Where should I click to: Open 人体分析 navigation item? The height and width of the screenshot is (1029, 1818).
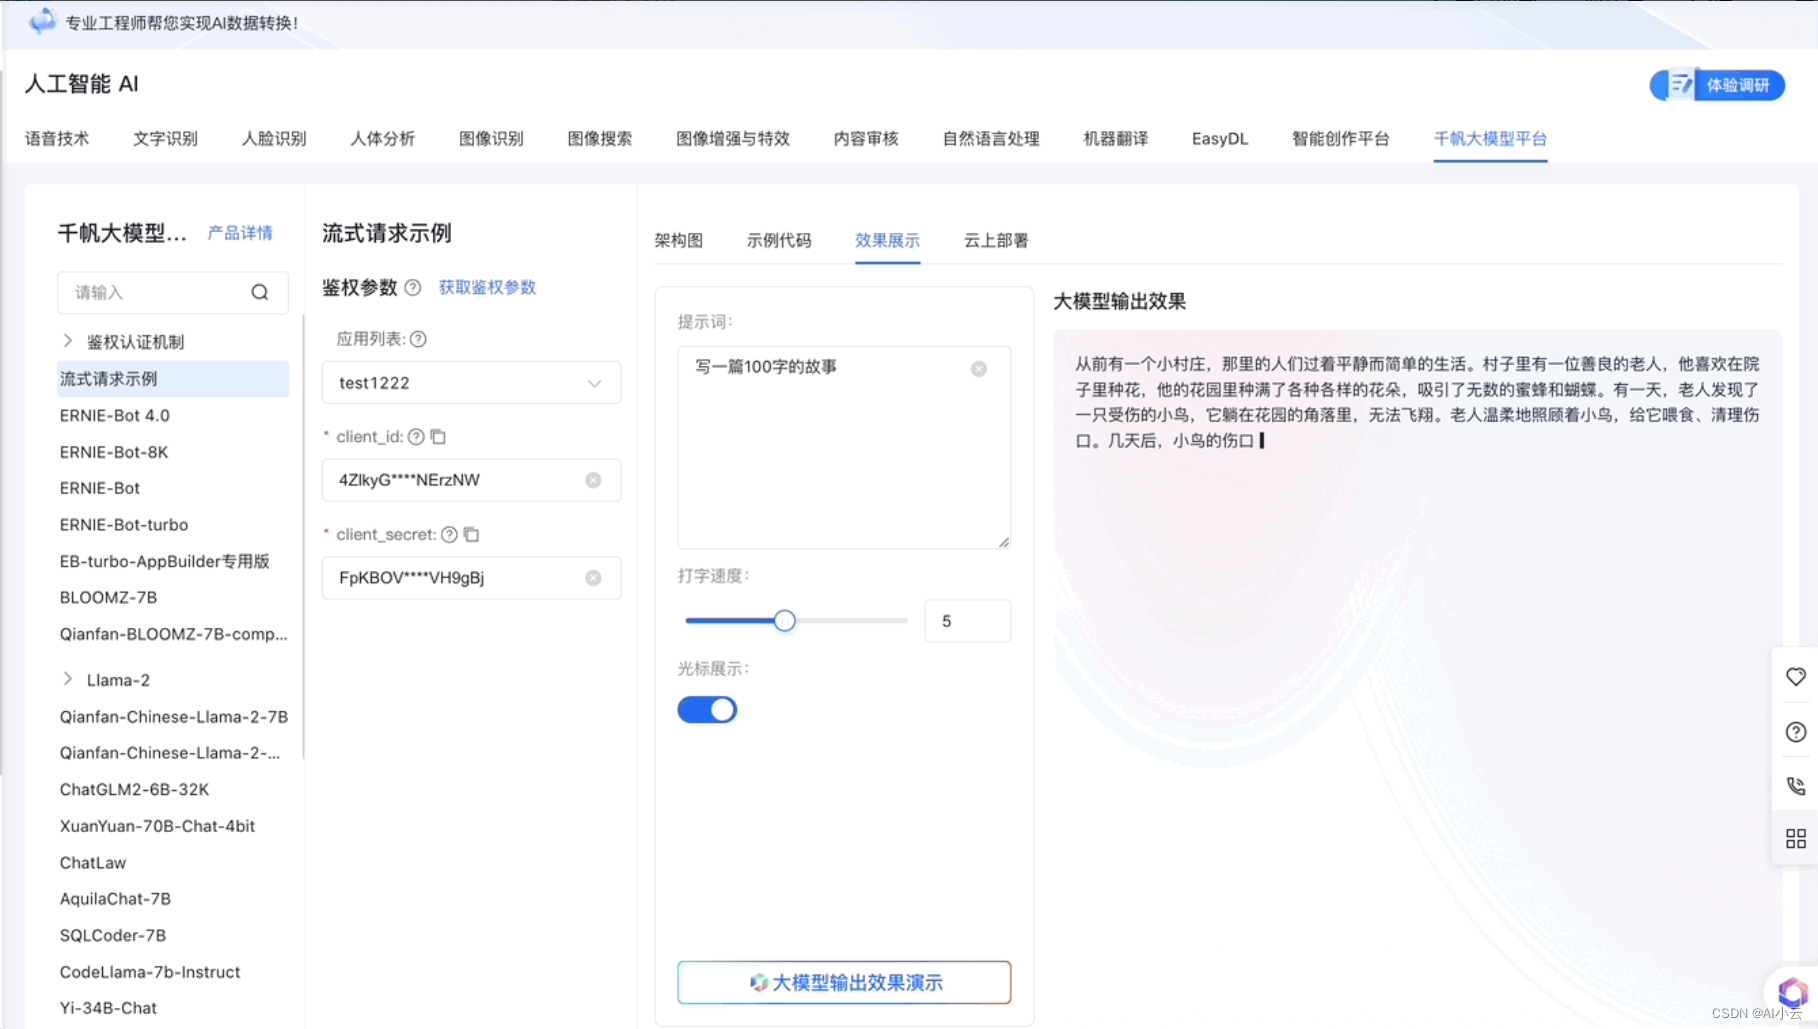tap(382, 139)
